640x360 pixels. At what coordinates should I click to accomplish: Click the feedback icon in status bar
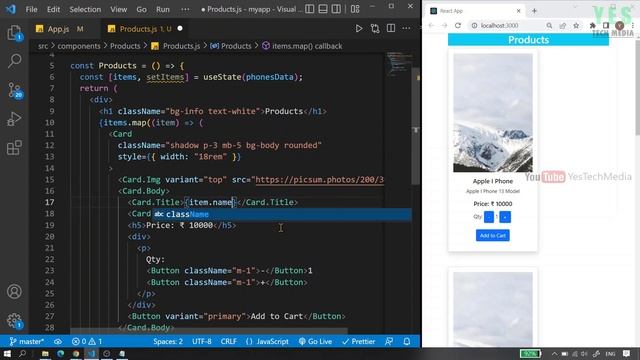click(389, 342)
